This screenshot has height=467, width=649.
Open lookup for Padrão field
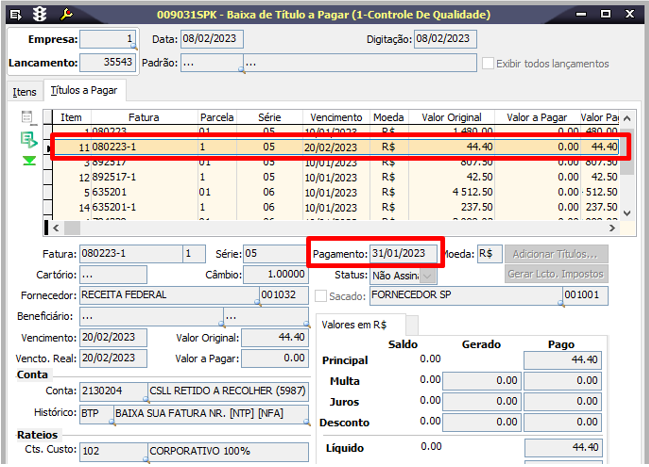coord(242,70)
